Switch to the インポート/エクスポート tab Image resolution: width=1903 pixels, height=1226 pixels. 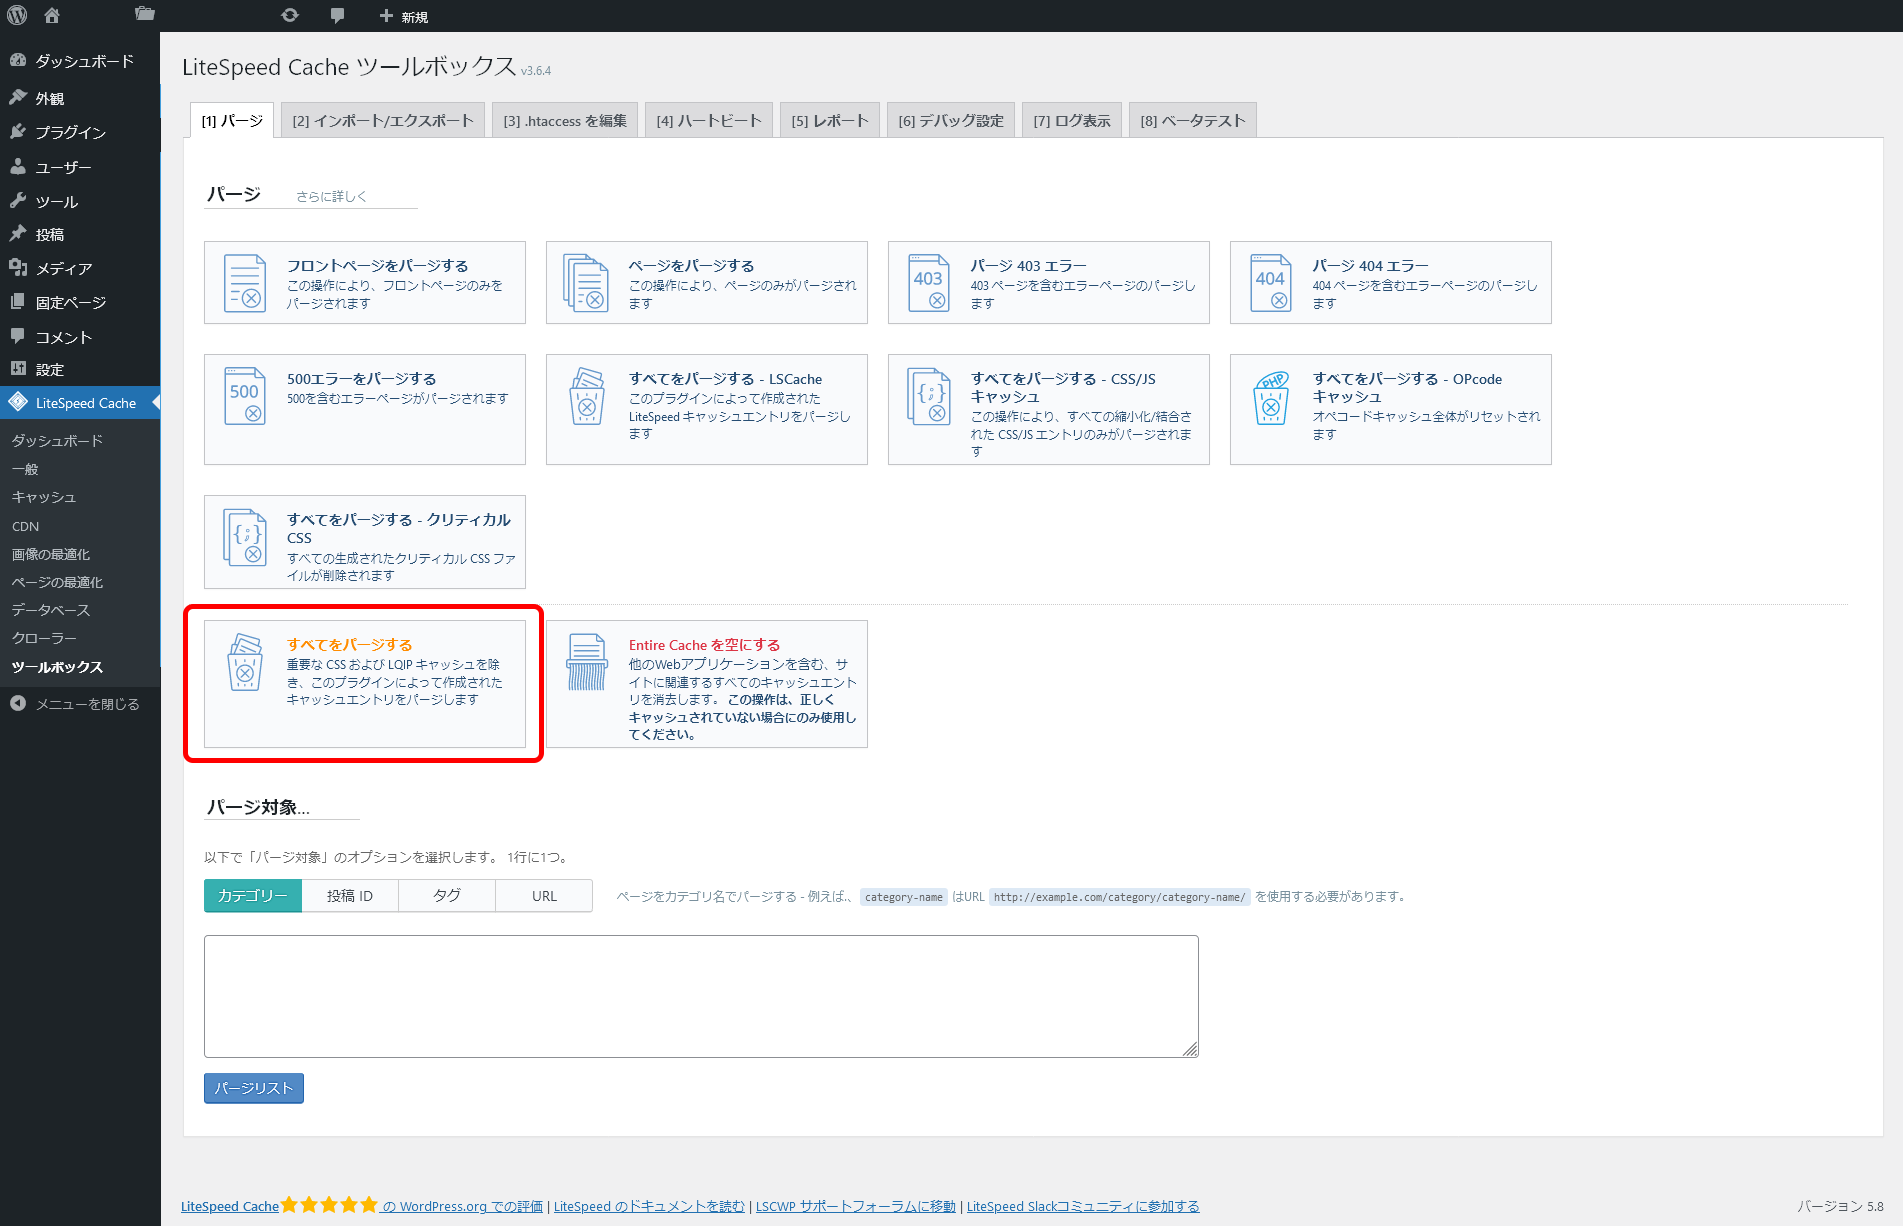[x=383, y=121]
